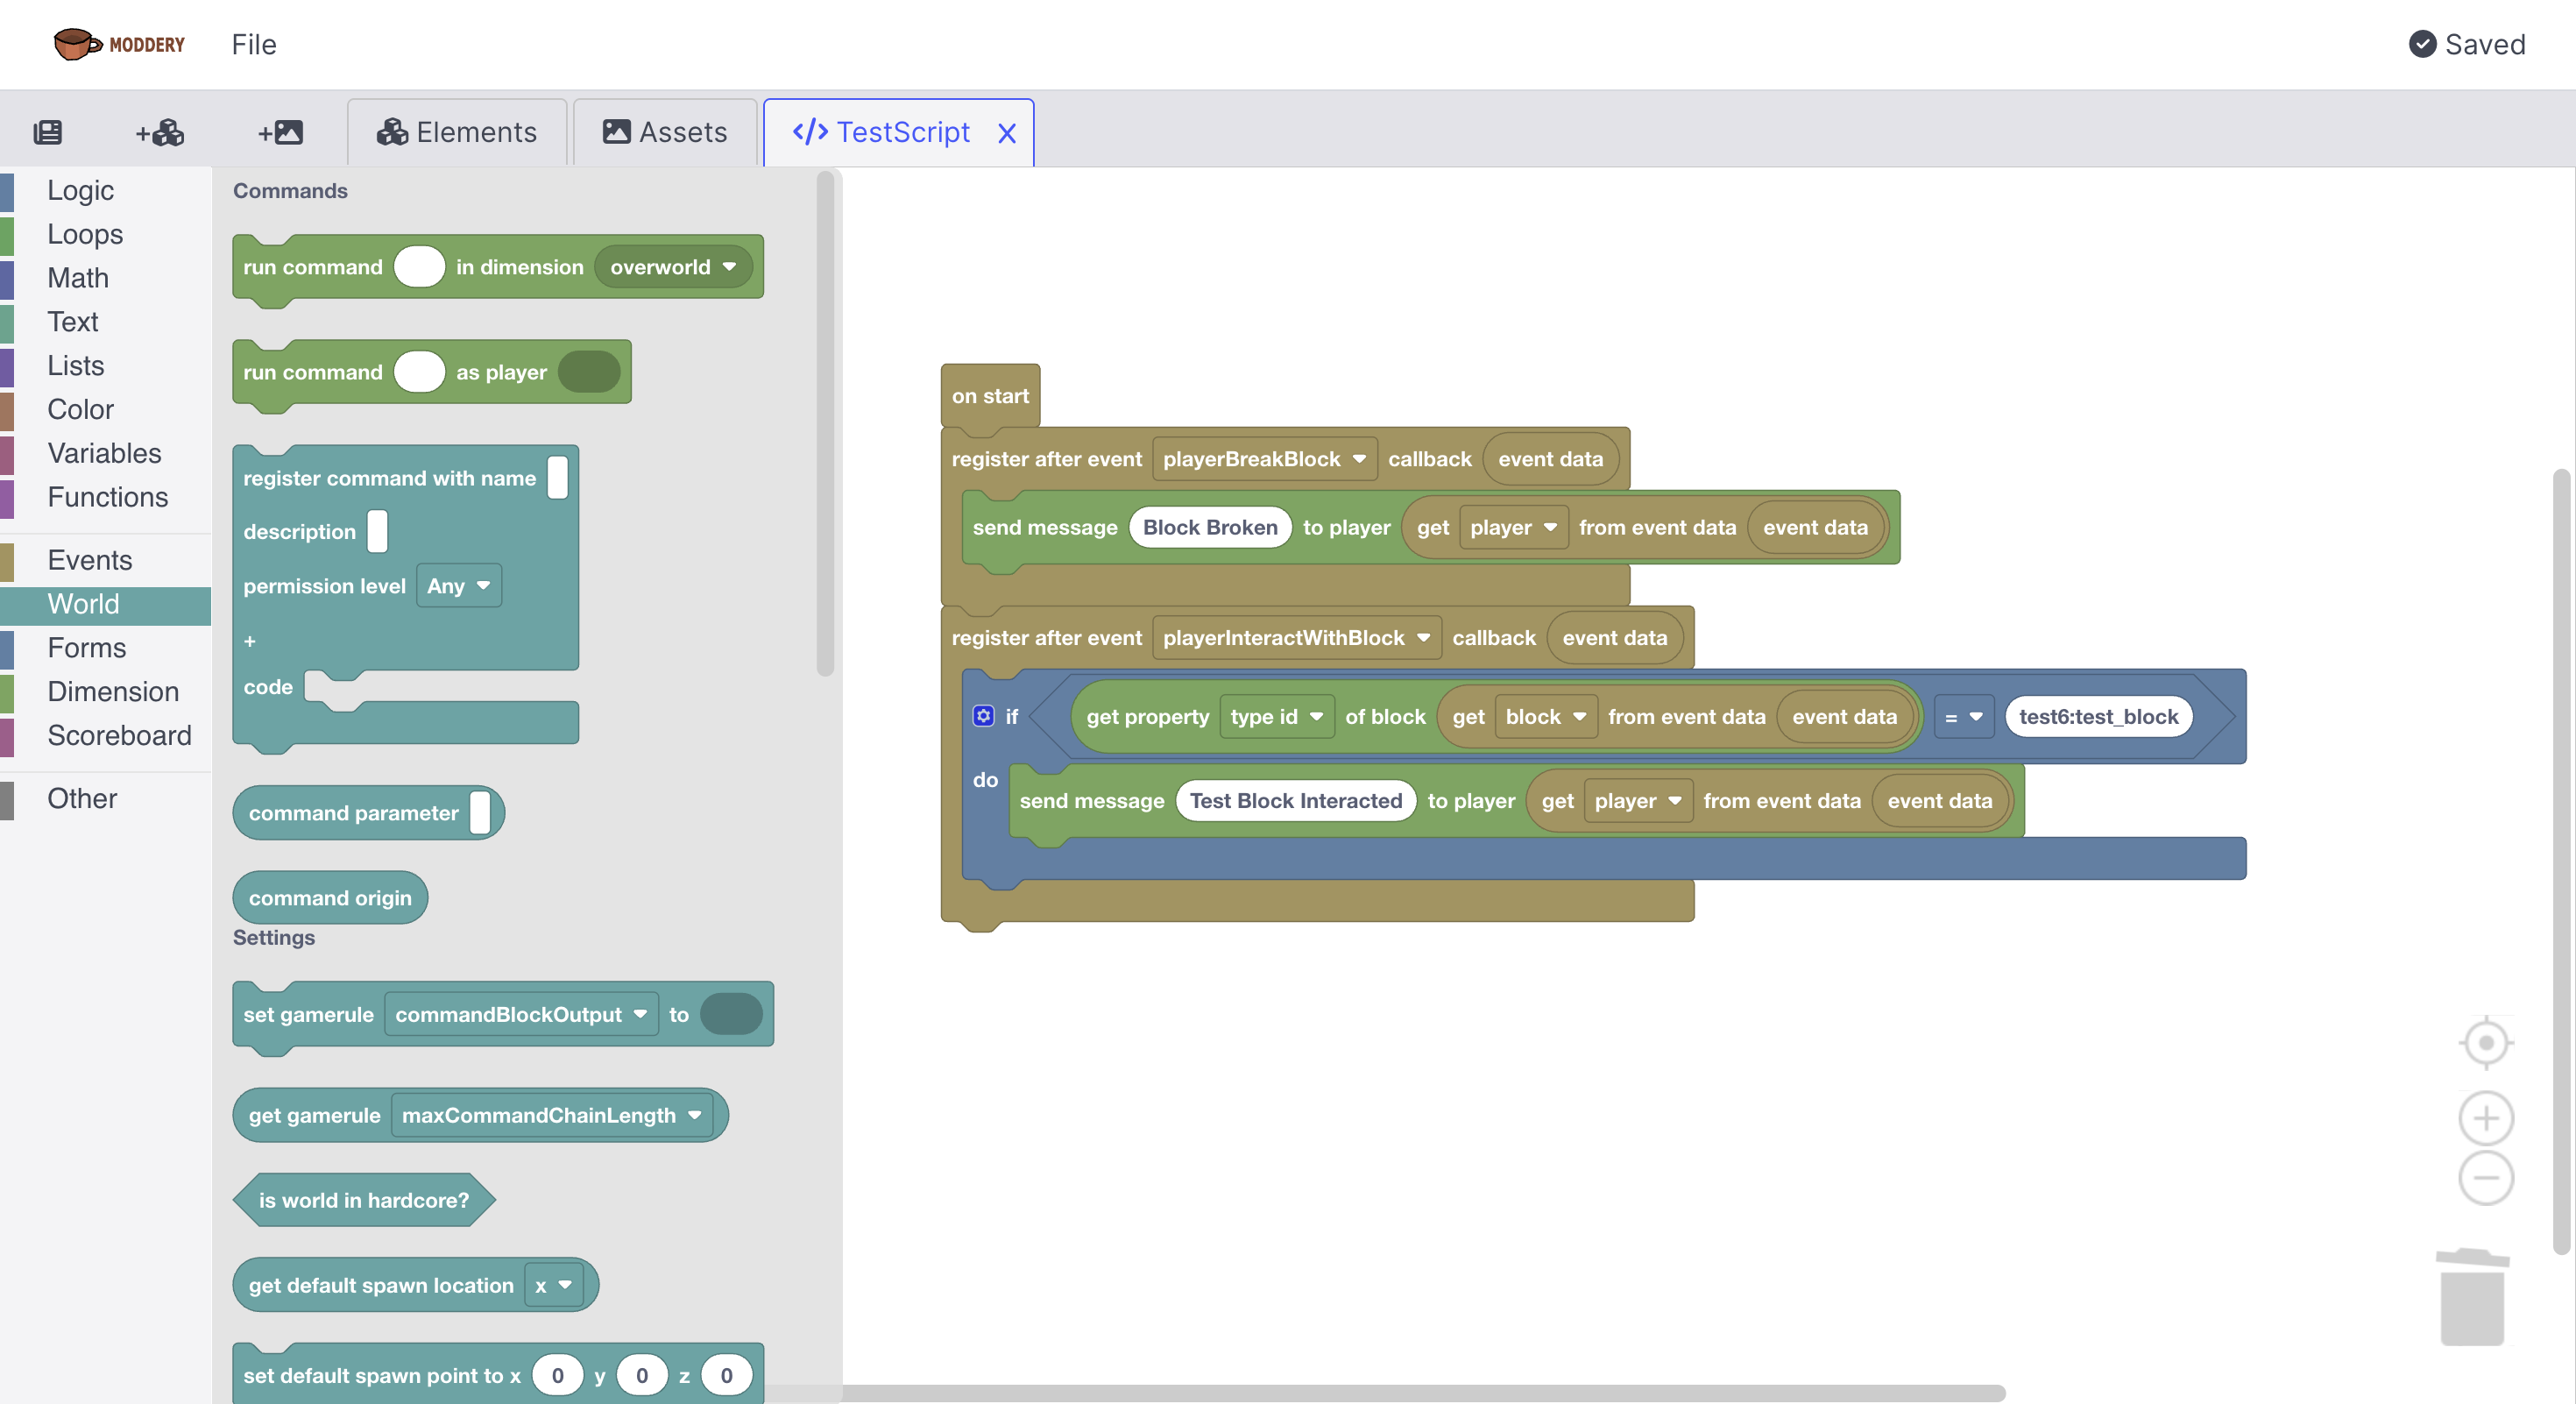Click the boolean slot of set gamerule block
Screen dimensions: 2576x1404
click(731, 1014)
